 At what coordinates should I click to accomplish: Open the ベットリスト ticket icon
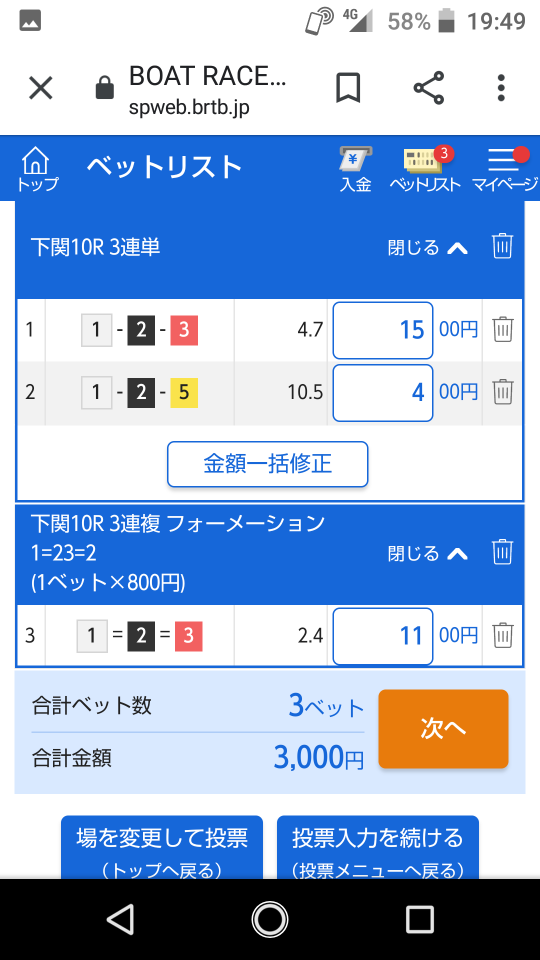[425, 170]
